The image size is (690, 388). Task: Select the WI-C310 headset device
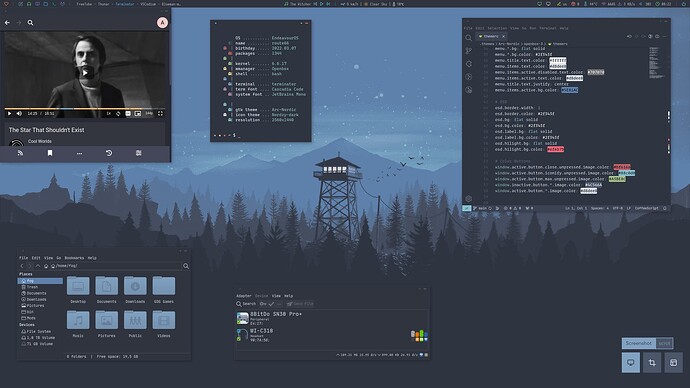[x=332, y=335]
